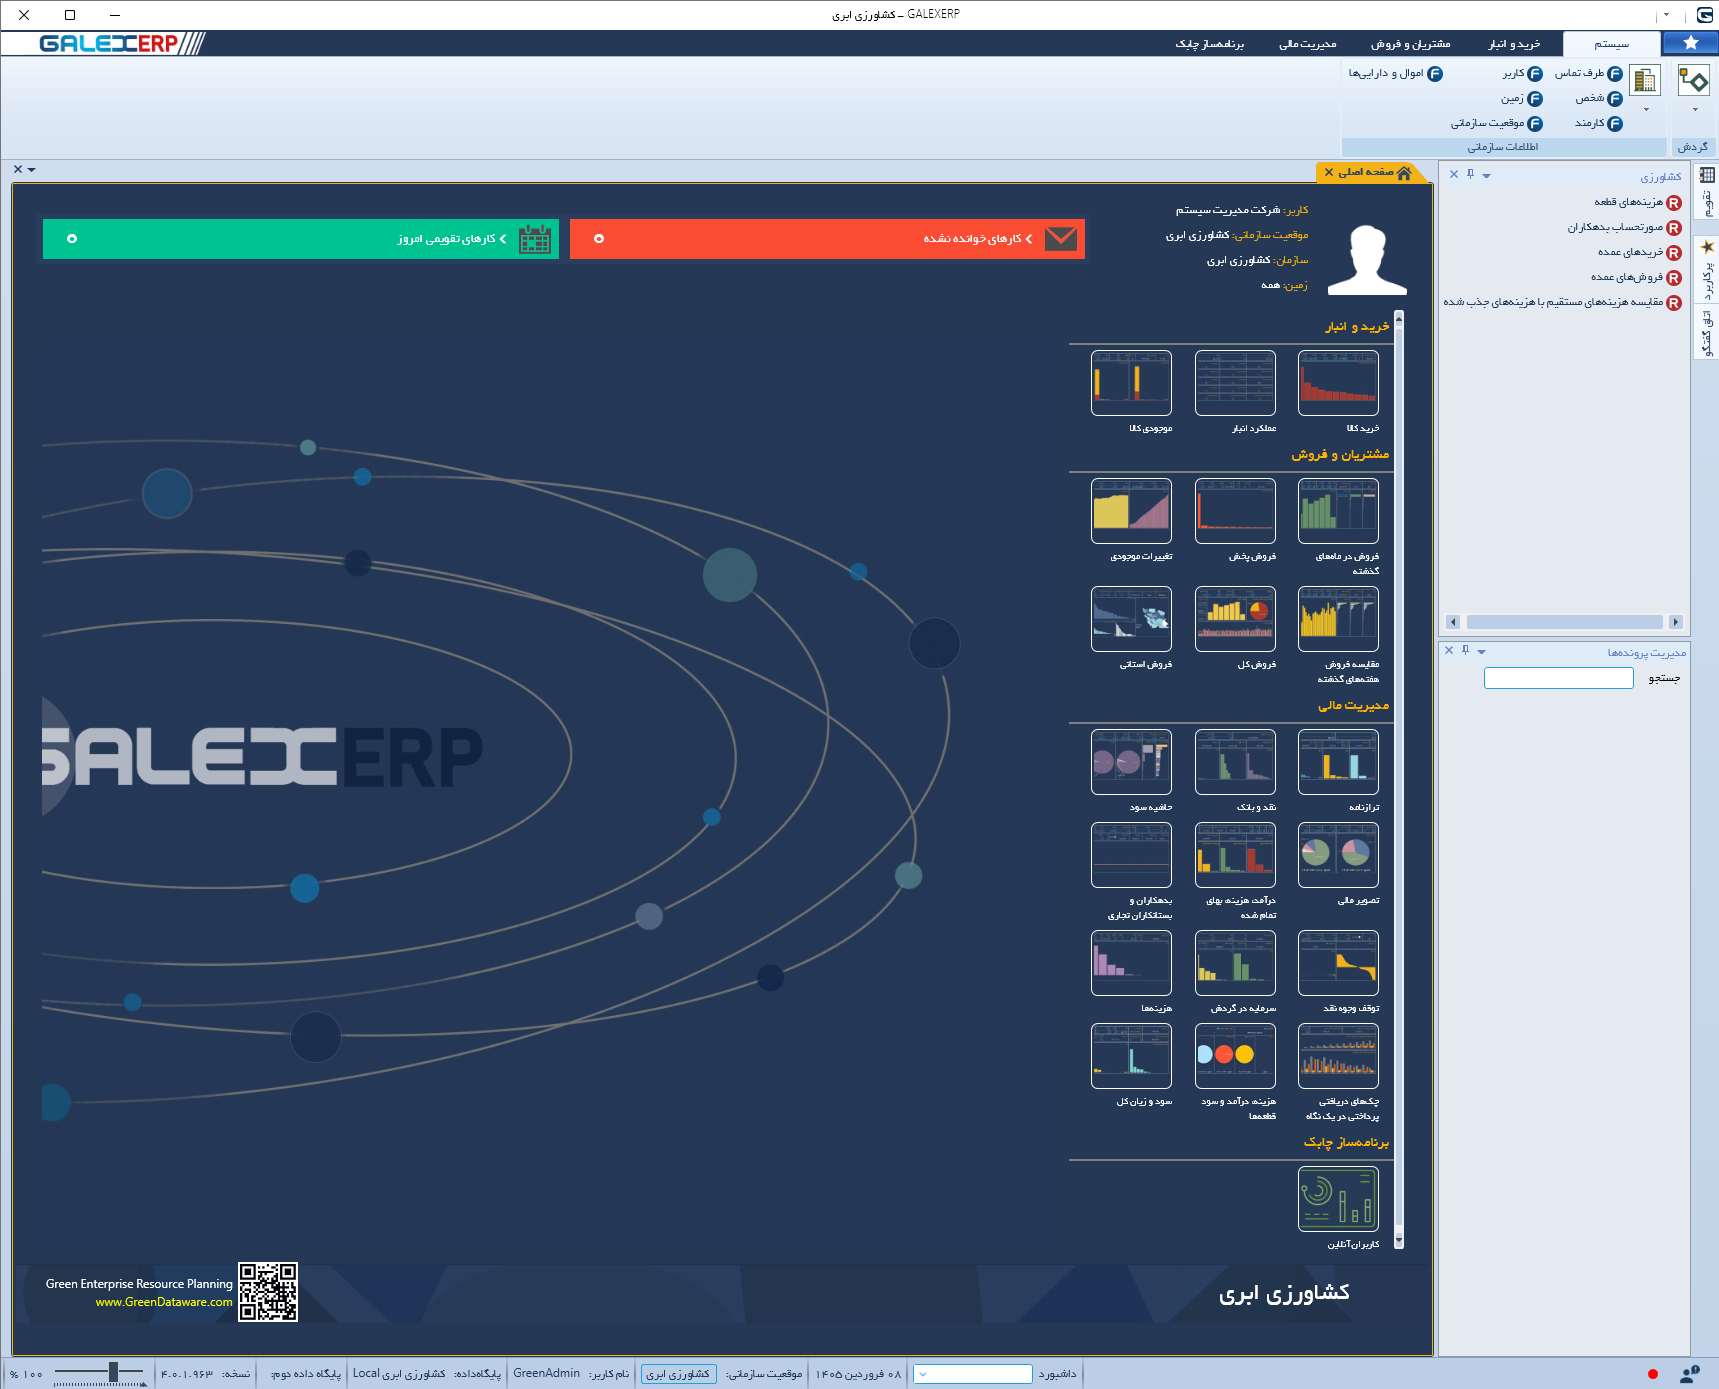Expand the dropdown under the workflow icon
Screen dimensions: 1719x1389
click(x=1695, y=110)
